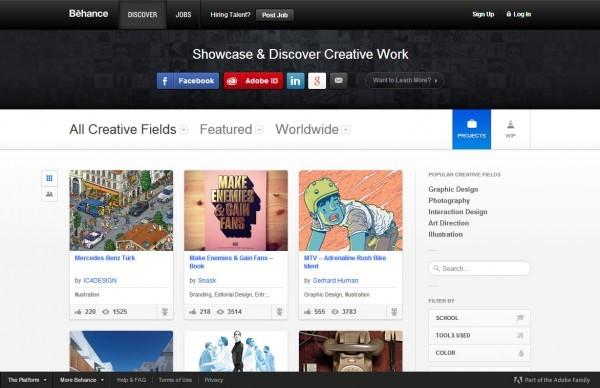Click the Search input field
The height and width of the screenshot is (388, 600).
[x=479, y=268]
